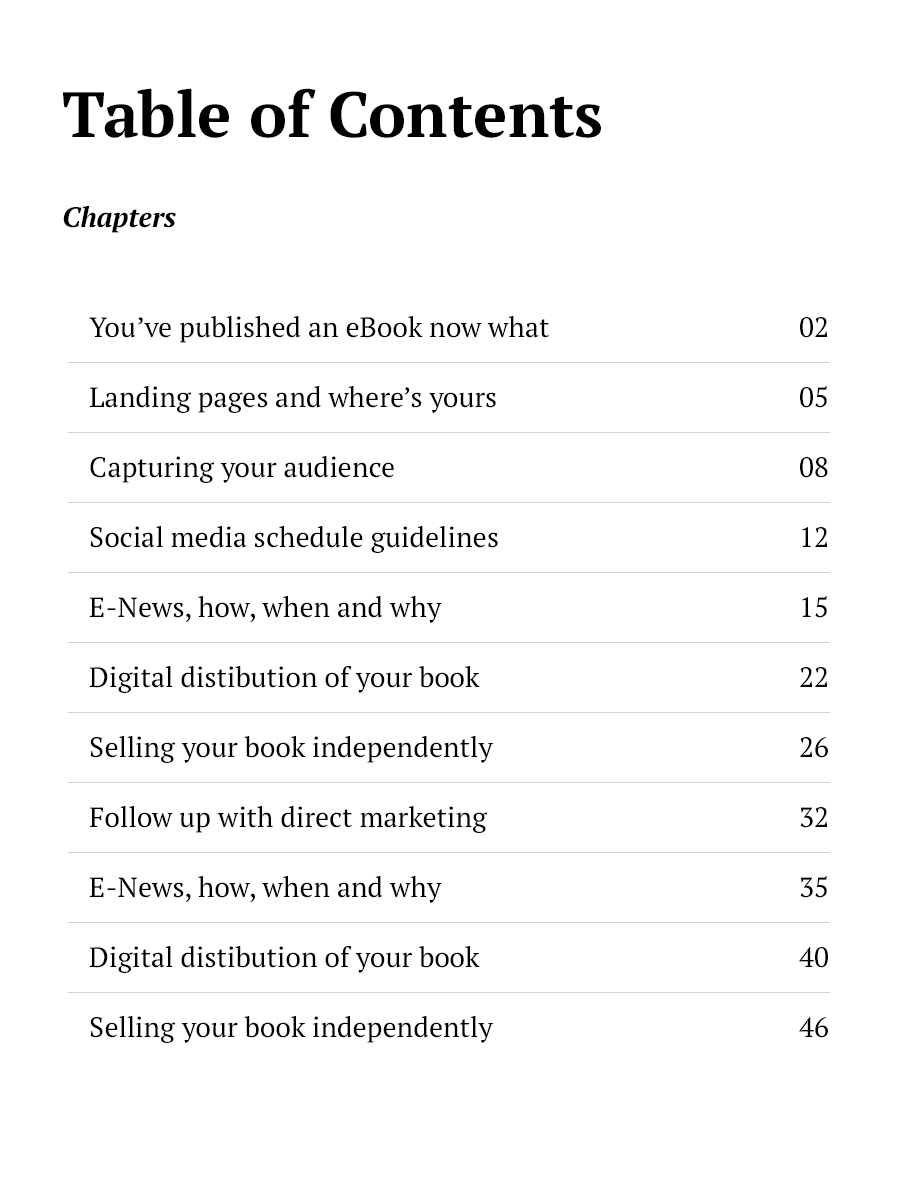The height and width of the screenshot is (1200, 900).
Task: Open last "Selling your book independently" entry, page 46
Action: pyautogui.click(x=291, y=1028)
